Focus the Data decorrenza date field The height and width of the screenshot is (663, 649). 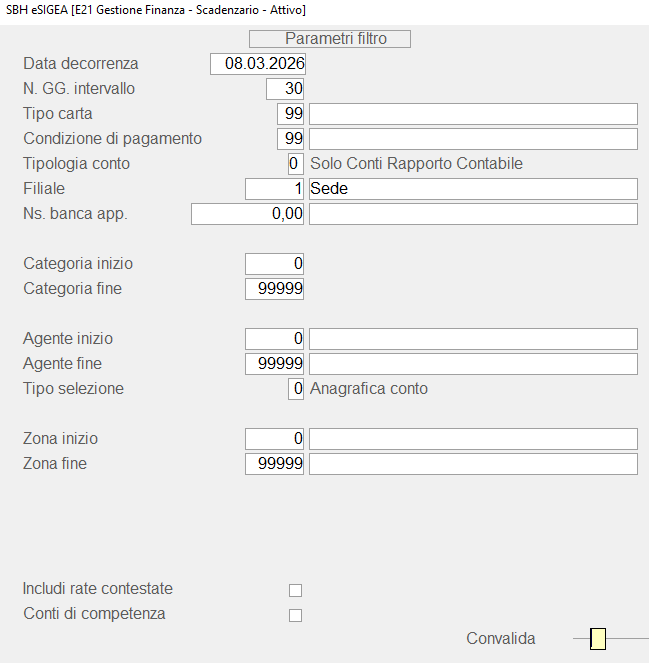point(258,64)
